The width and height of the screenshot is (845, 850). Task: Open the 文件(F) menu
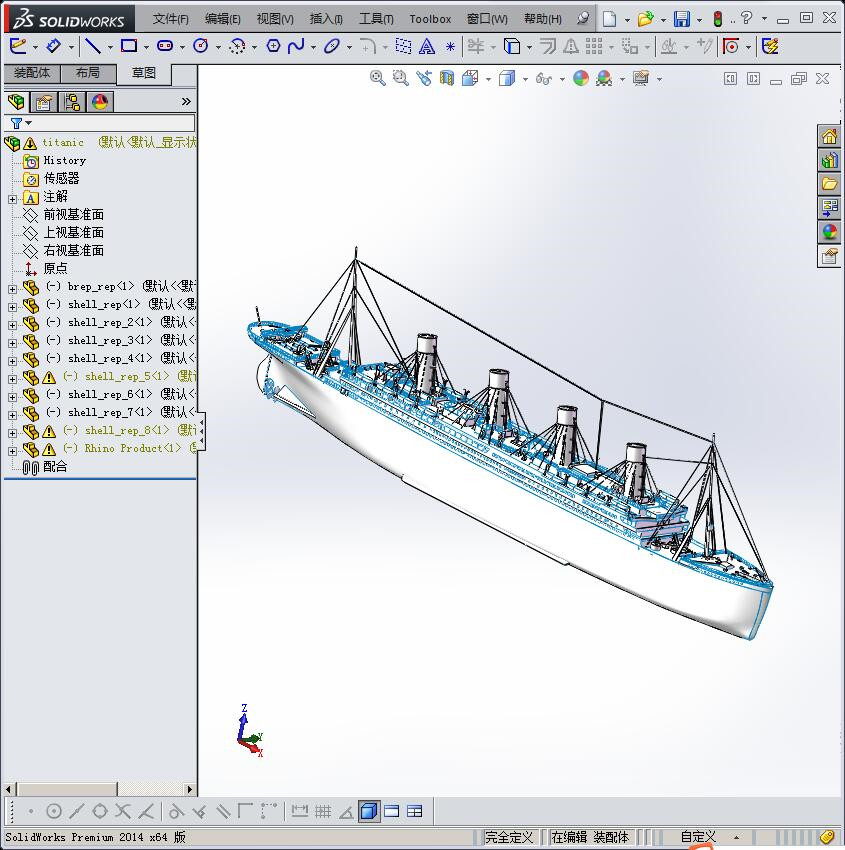pos(170,19)
